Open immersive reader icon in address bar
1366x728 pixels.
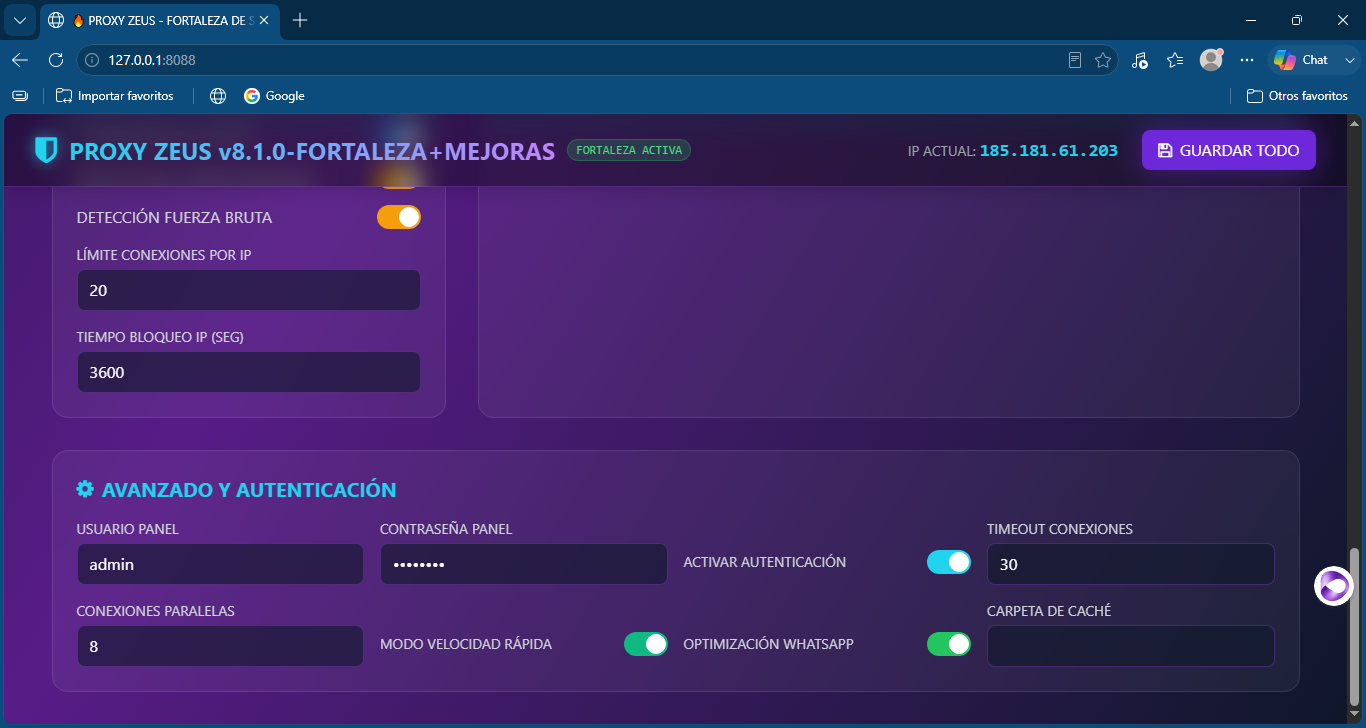[1075, 60]
